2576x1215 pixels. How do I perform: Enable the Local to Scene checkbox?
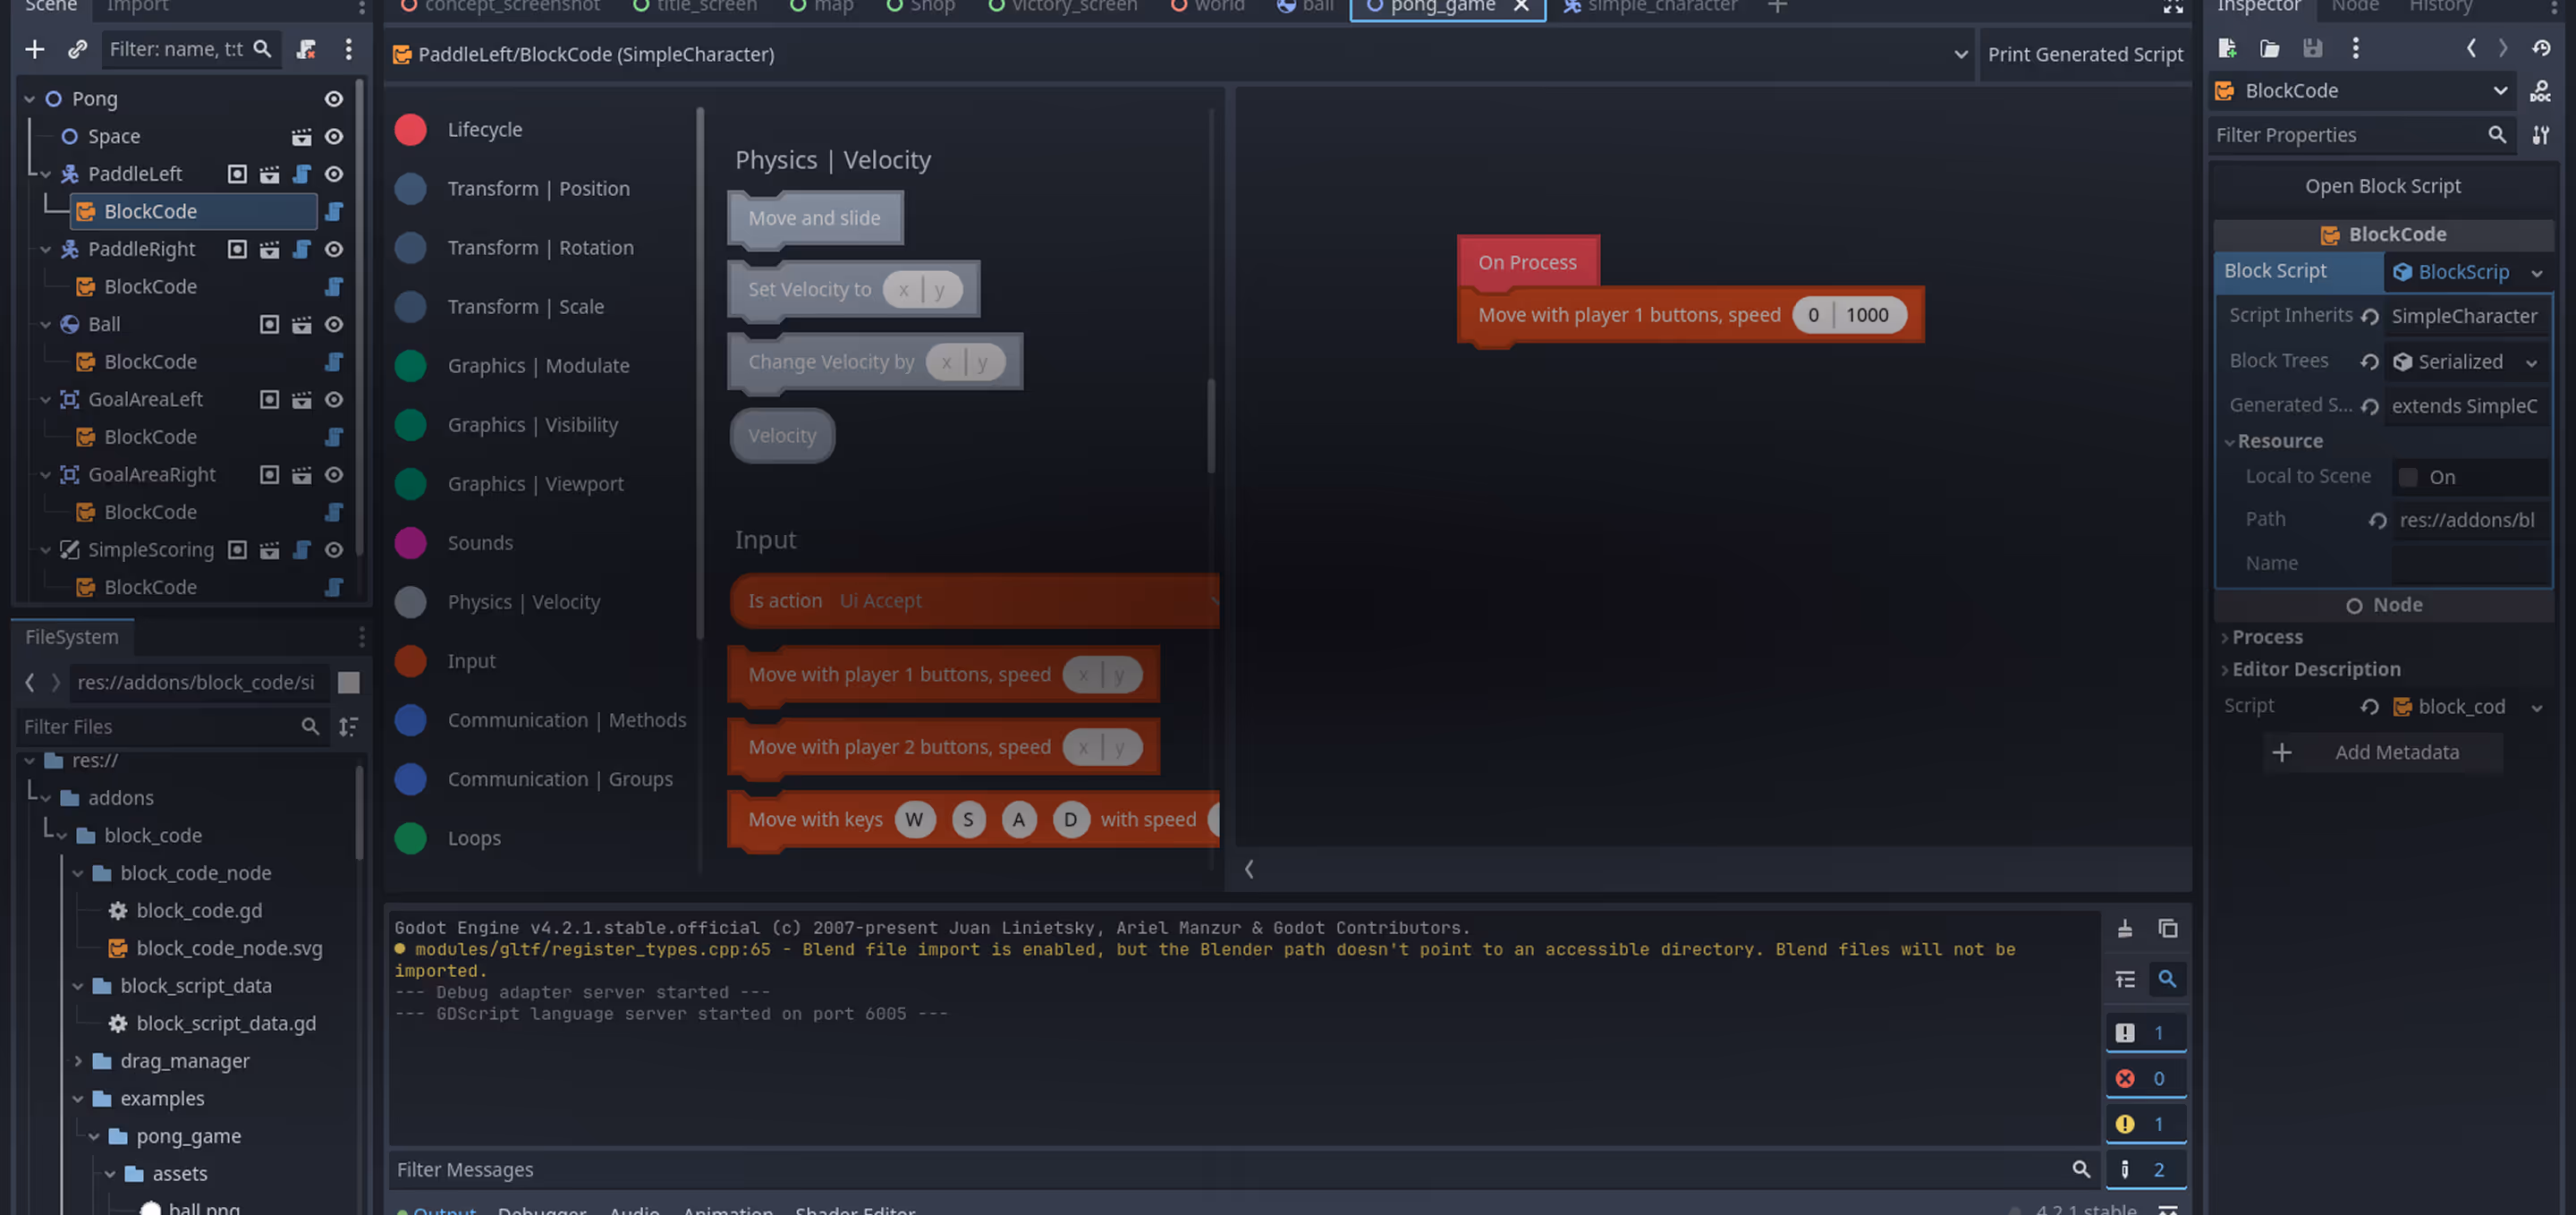click(x=2408, y=478)
